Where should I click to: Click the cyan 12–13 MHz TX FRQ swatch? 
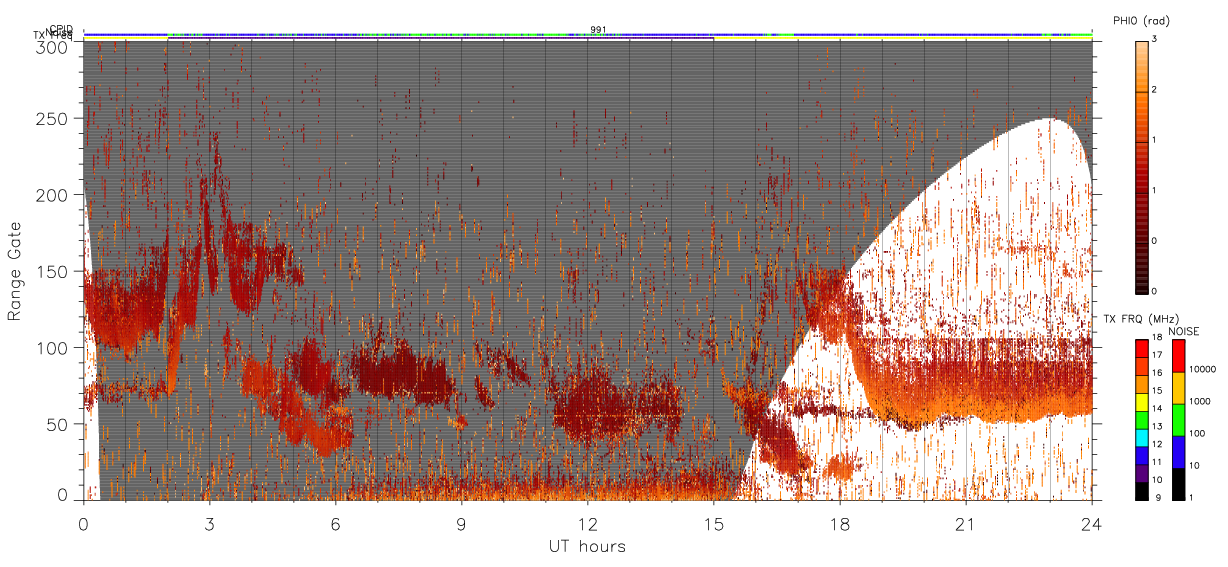coord(1141,436)
